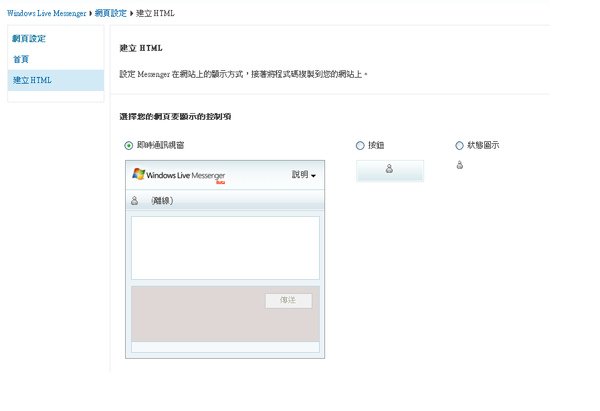Select the 即時通訊視窗 radio option
Viewport: 600px width, 411px height.
(129, 145)
